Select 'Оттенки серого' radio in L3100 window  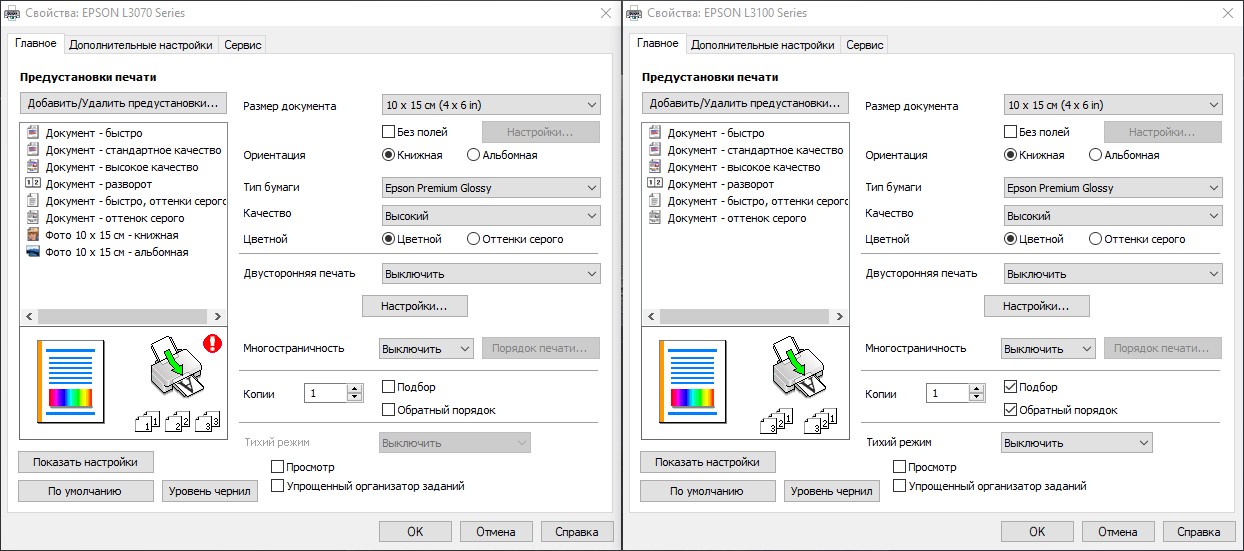[1096, 239]
